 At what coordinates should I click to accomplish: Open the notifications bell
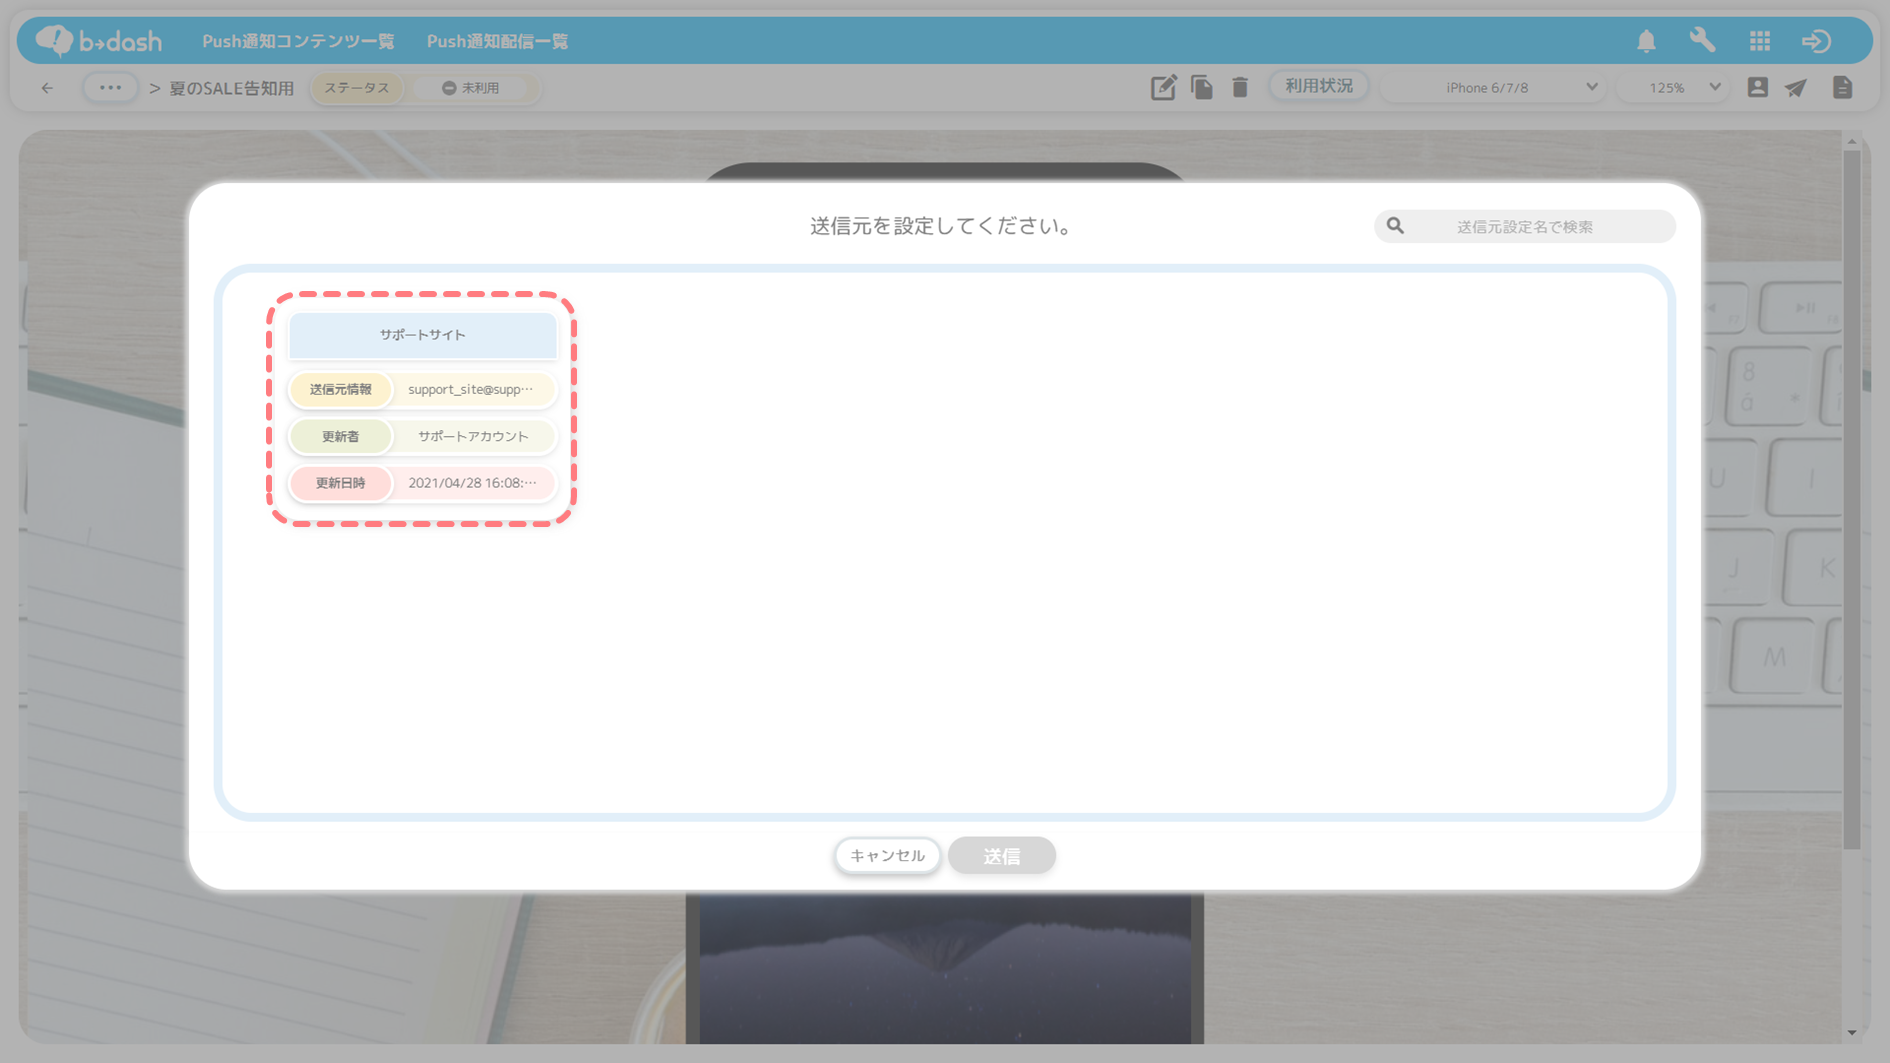[1646, 41]
